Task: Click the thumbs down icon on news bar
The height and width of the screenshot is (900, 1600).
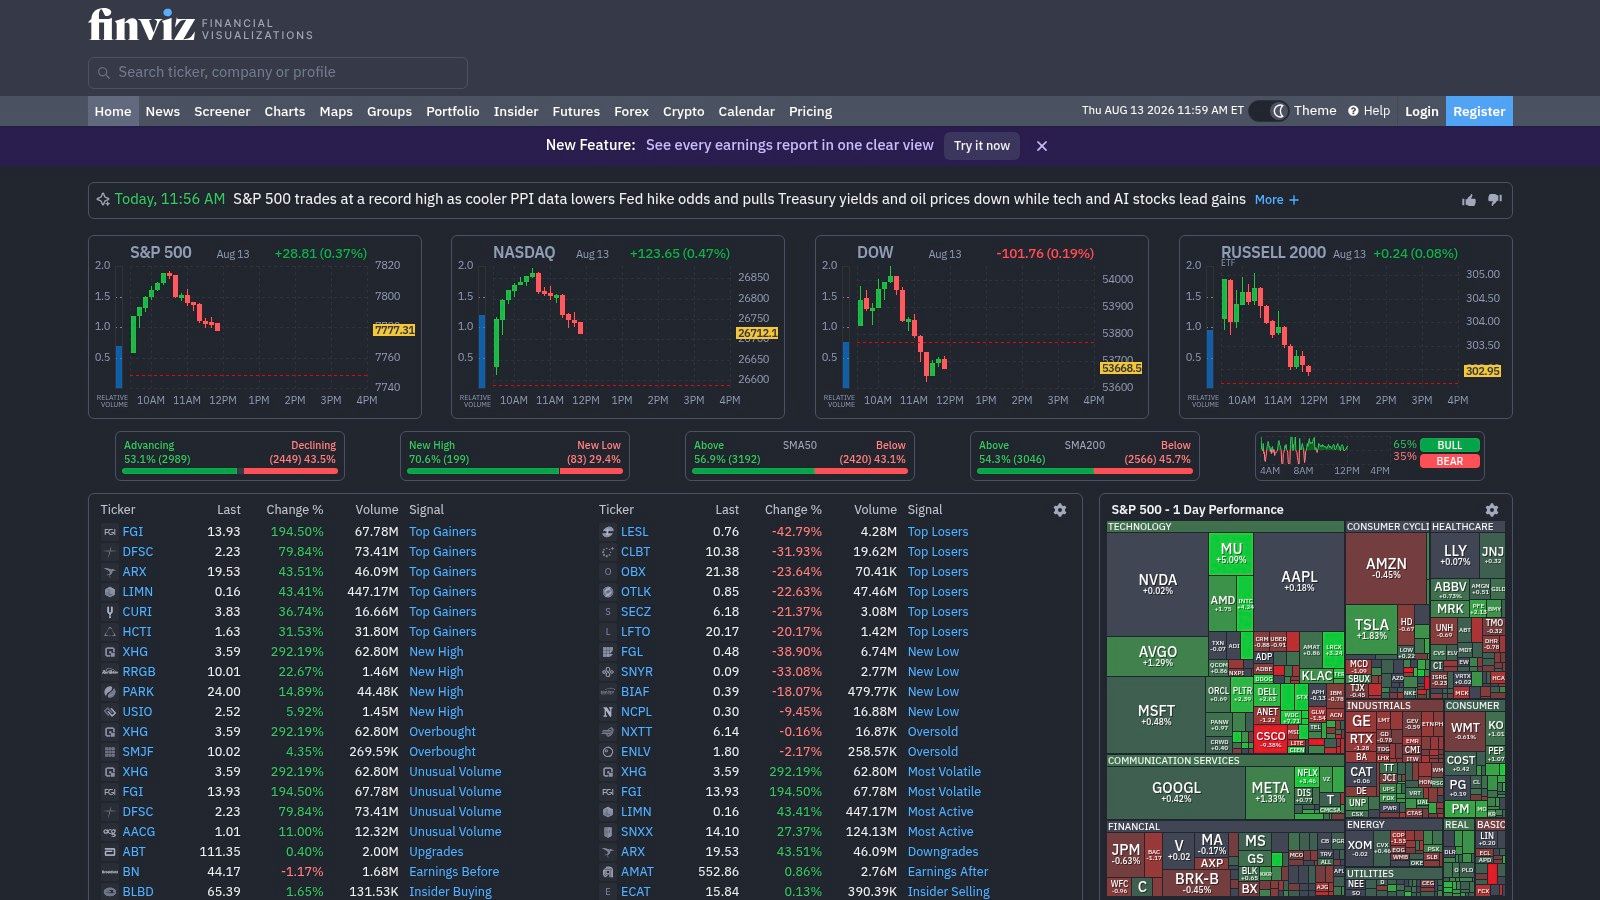Action: point(1495,200)
